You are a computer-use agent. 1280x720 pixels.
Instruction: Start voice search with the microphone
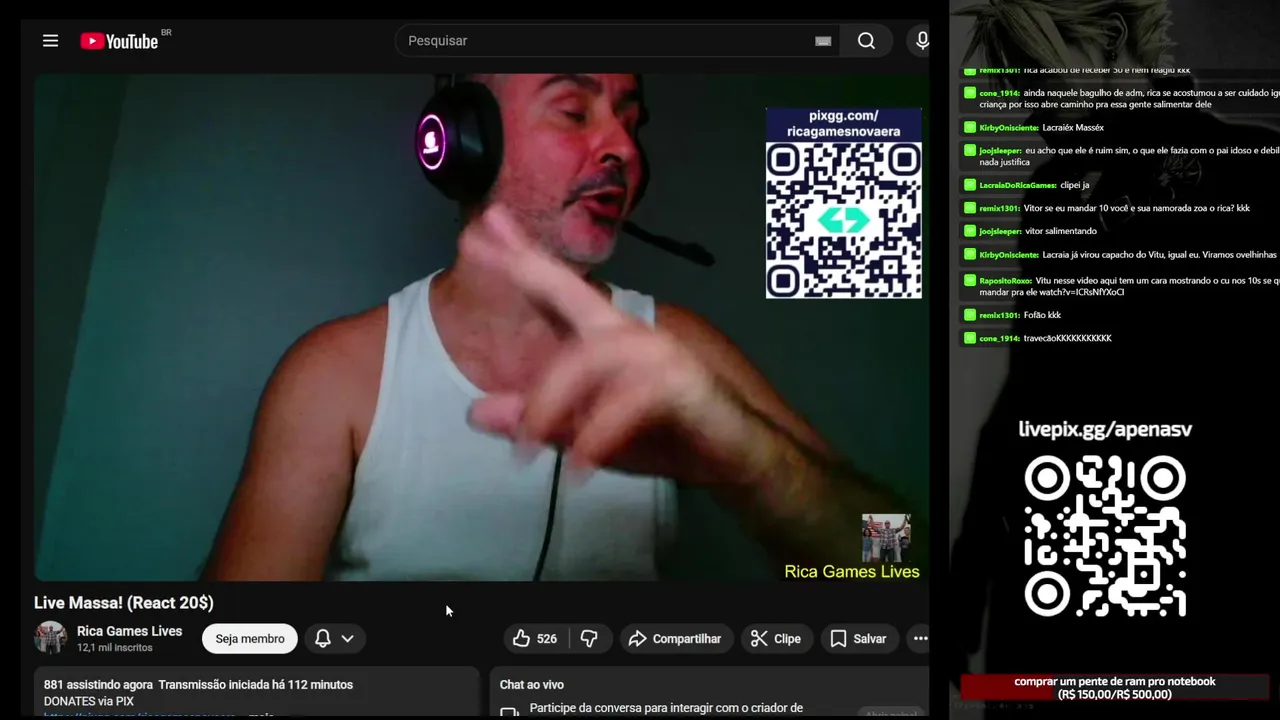[922, 41]
